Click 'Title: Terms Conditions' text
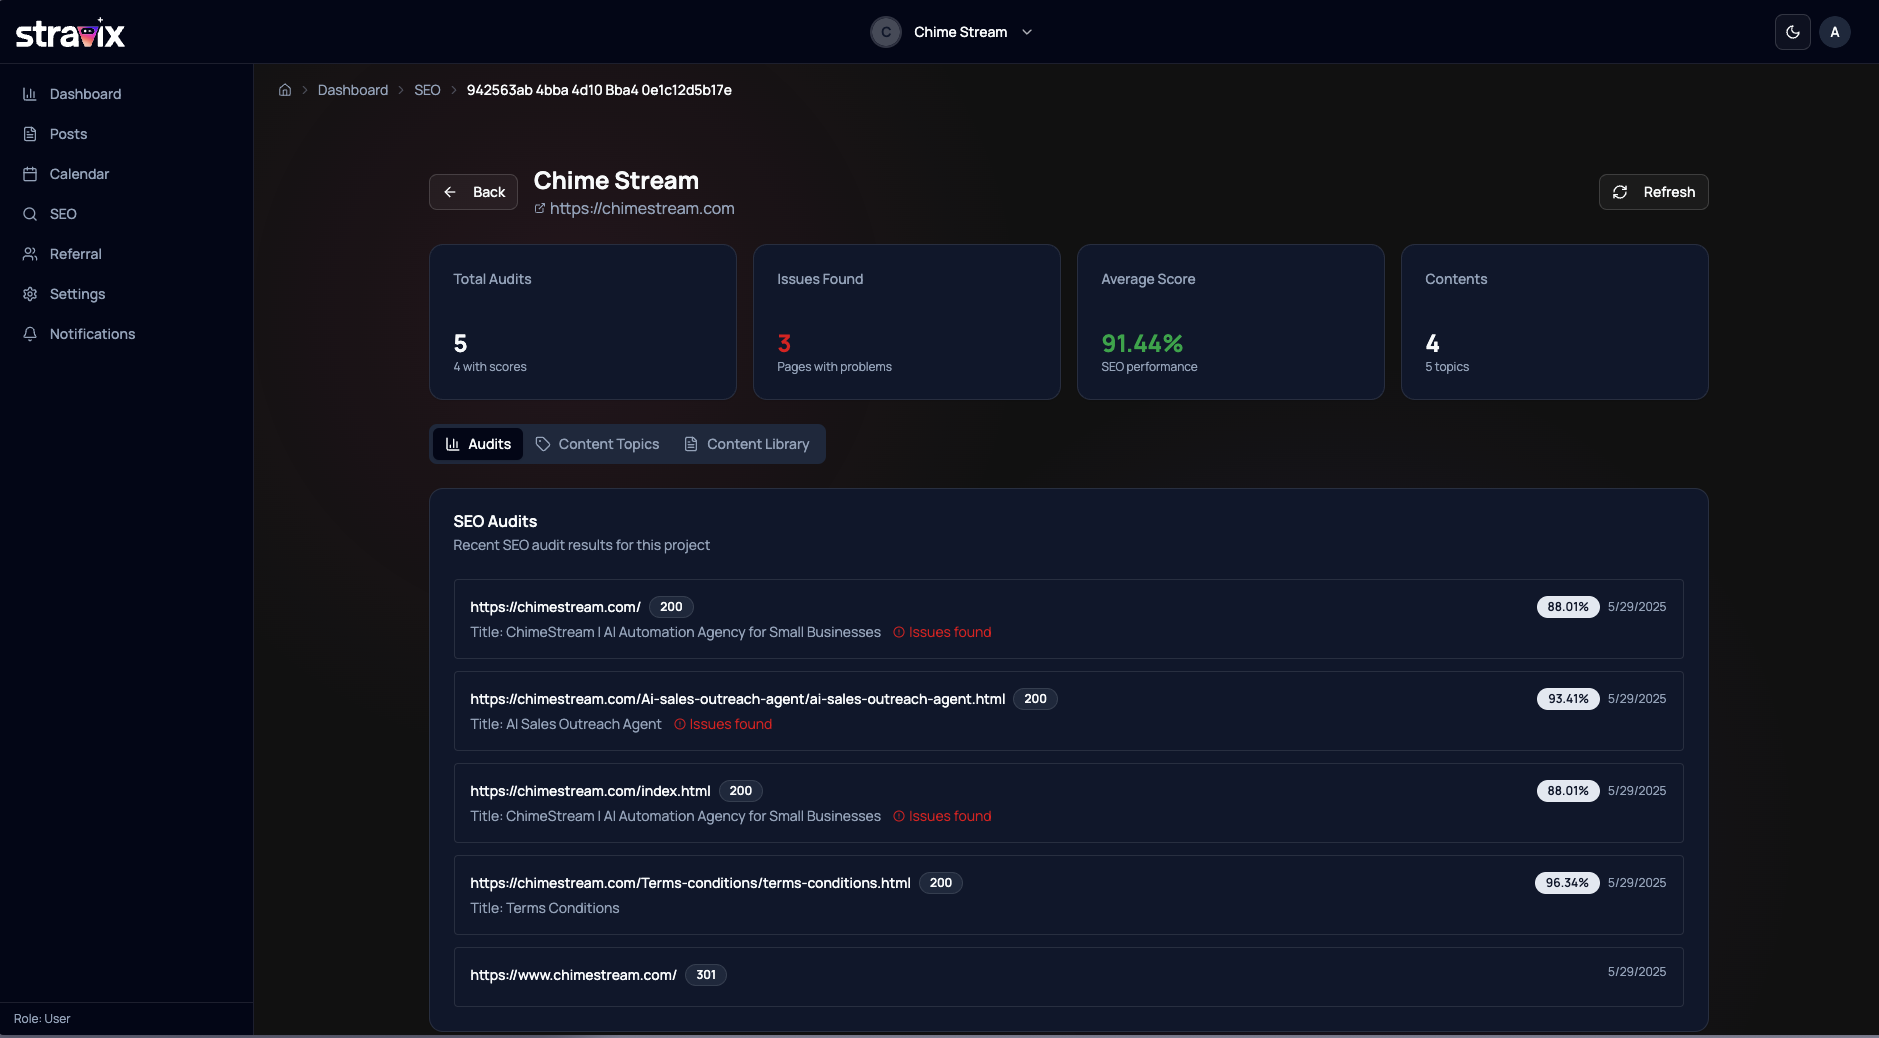 [545, 908]
